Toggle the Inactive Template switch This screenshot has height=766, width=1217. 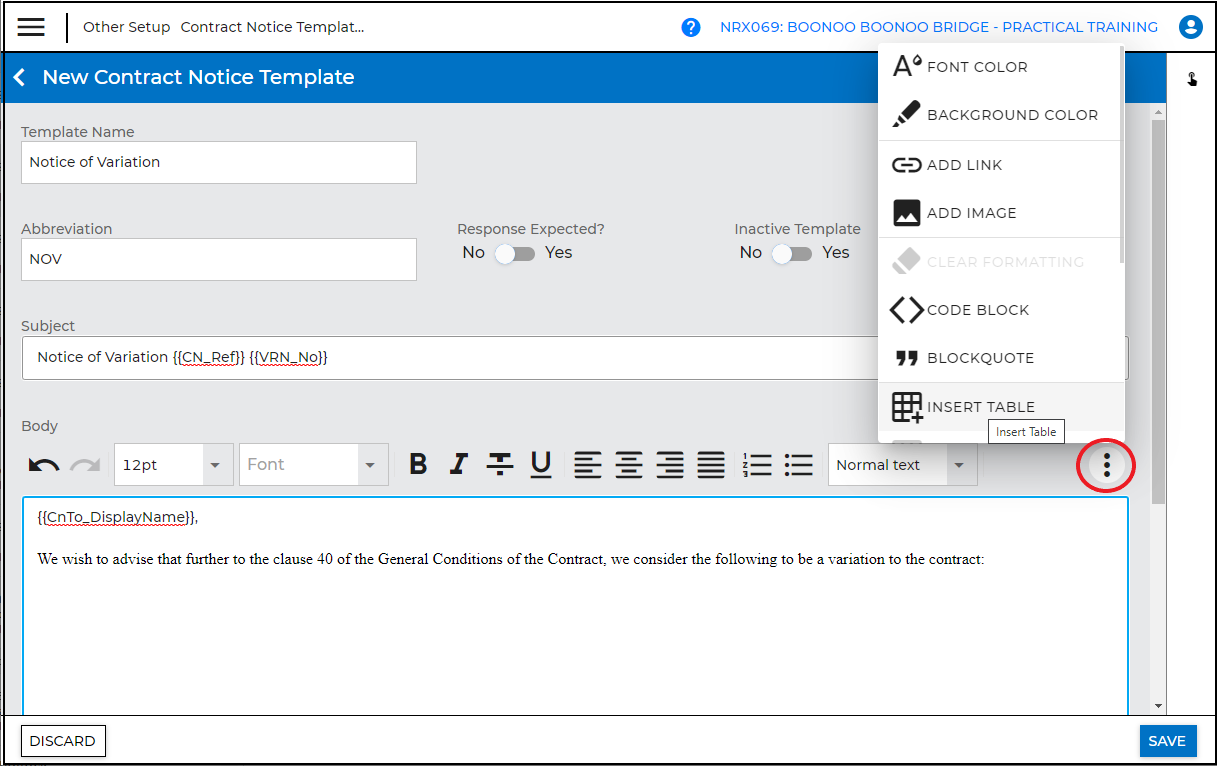(792, 253)
